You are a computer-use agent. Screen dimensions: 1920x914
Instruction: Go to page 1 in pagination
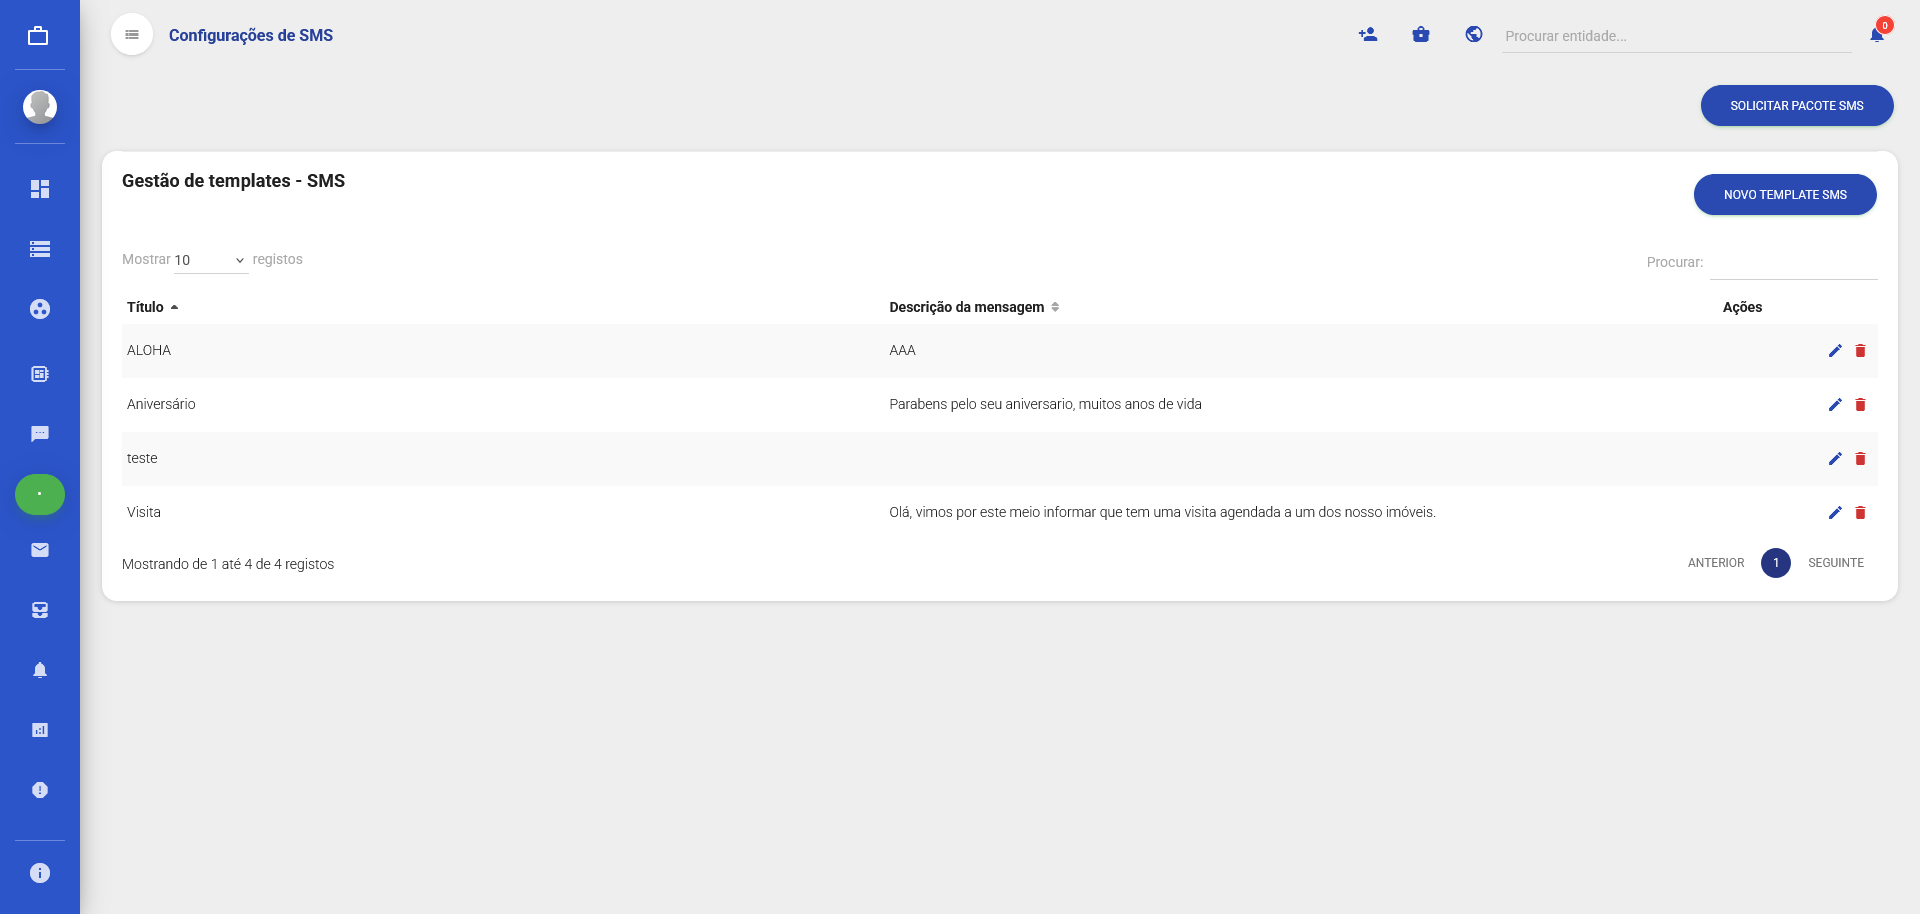coord(1775,563)
